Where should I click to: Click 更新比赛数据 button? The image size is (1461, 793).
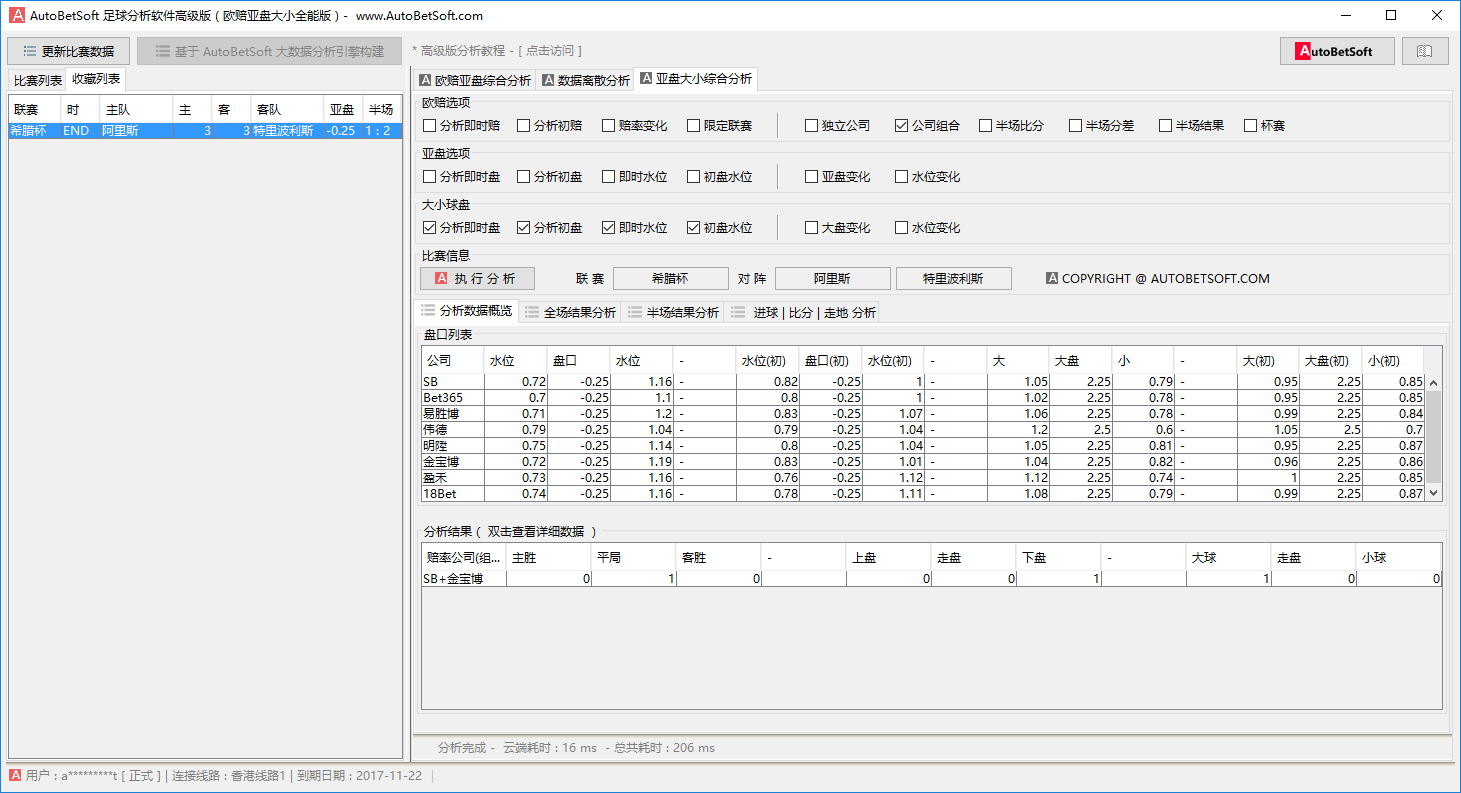click(69, 51)
